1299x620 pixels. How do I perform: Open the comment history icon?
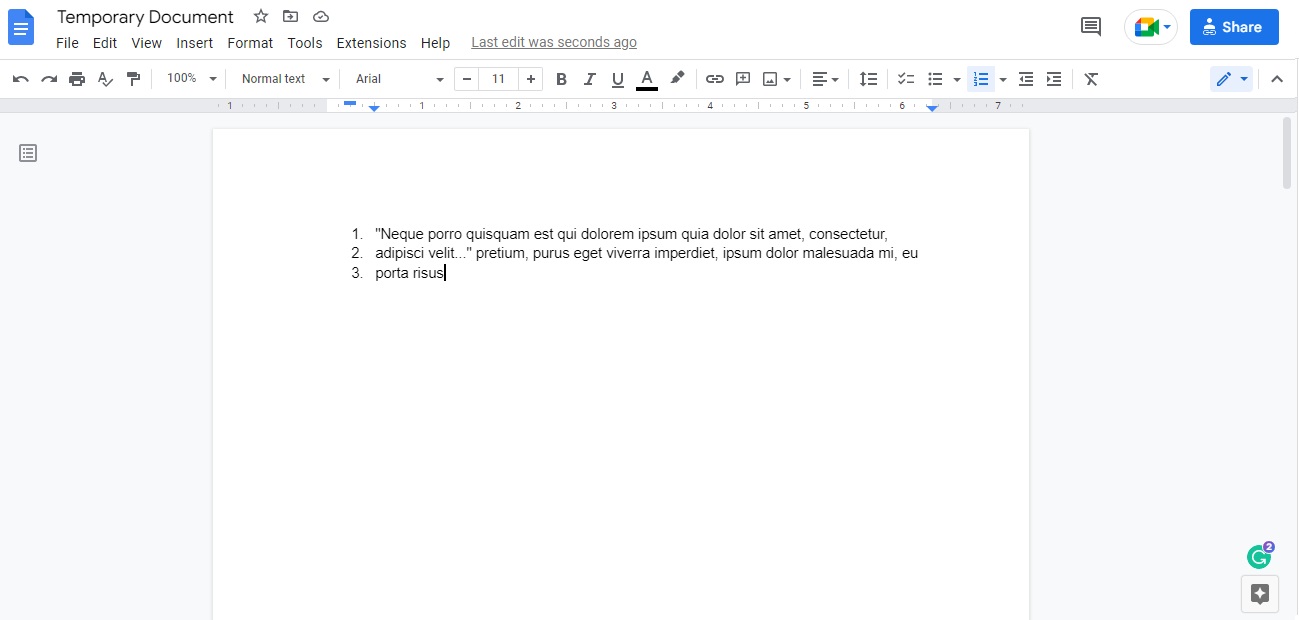click(x=1091, y=27)
